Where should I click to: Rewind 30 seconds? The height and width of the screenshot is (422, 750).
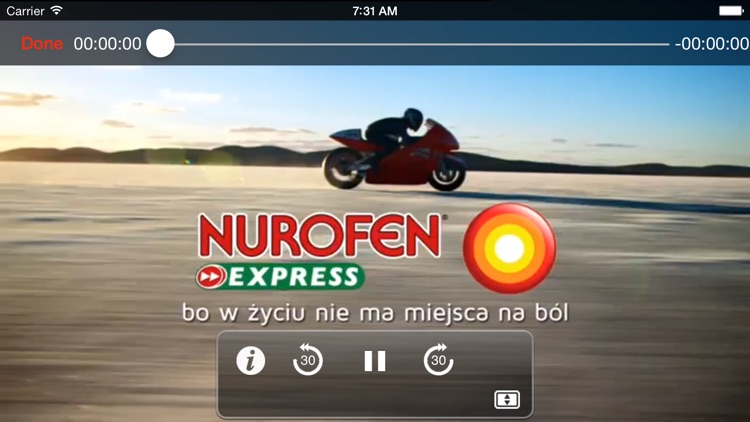click(308, 359)
